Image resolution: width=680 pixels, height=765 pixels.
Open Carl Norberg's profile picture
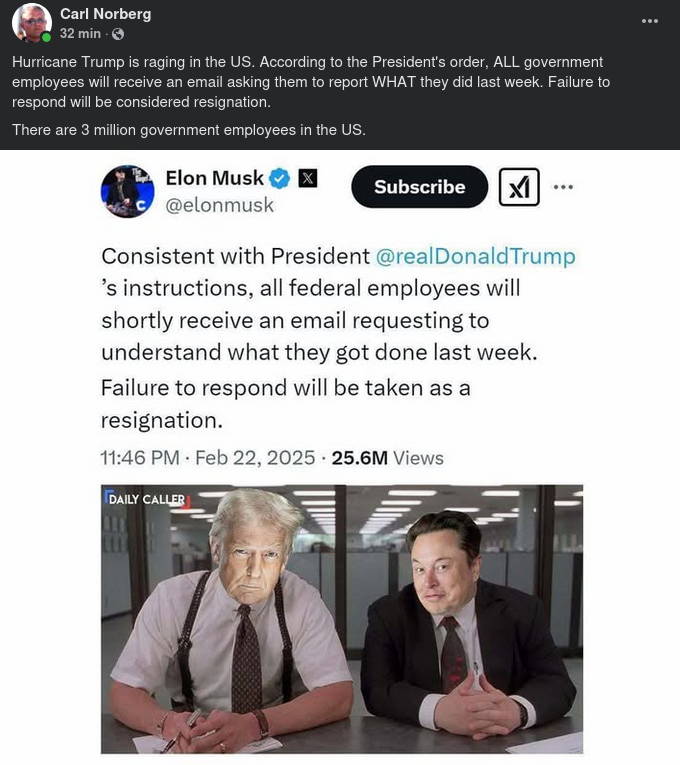[31, 23]
